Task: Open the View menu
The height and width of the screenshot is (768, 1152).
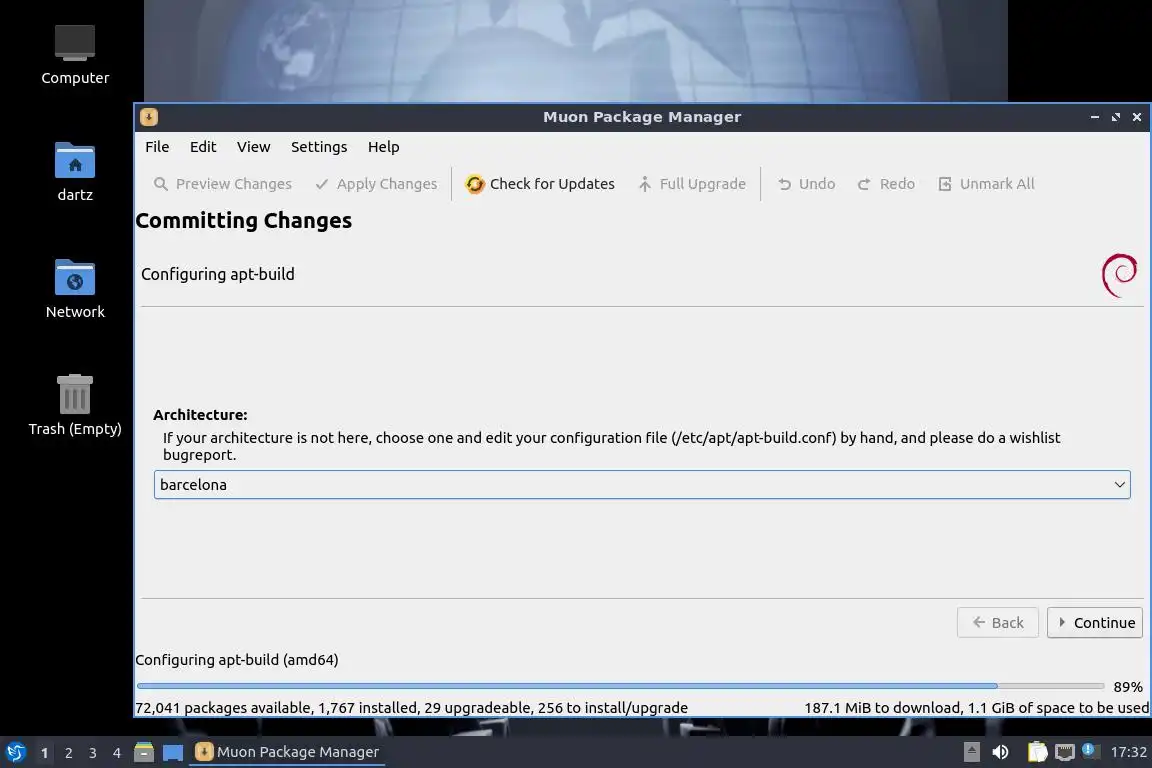Action: click(253, 147)
